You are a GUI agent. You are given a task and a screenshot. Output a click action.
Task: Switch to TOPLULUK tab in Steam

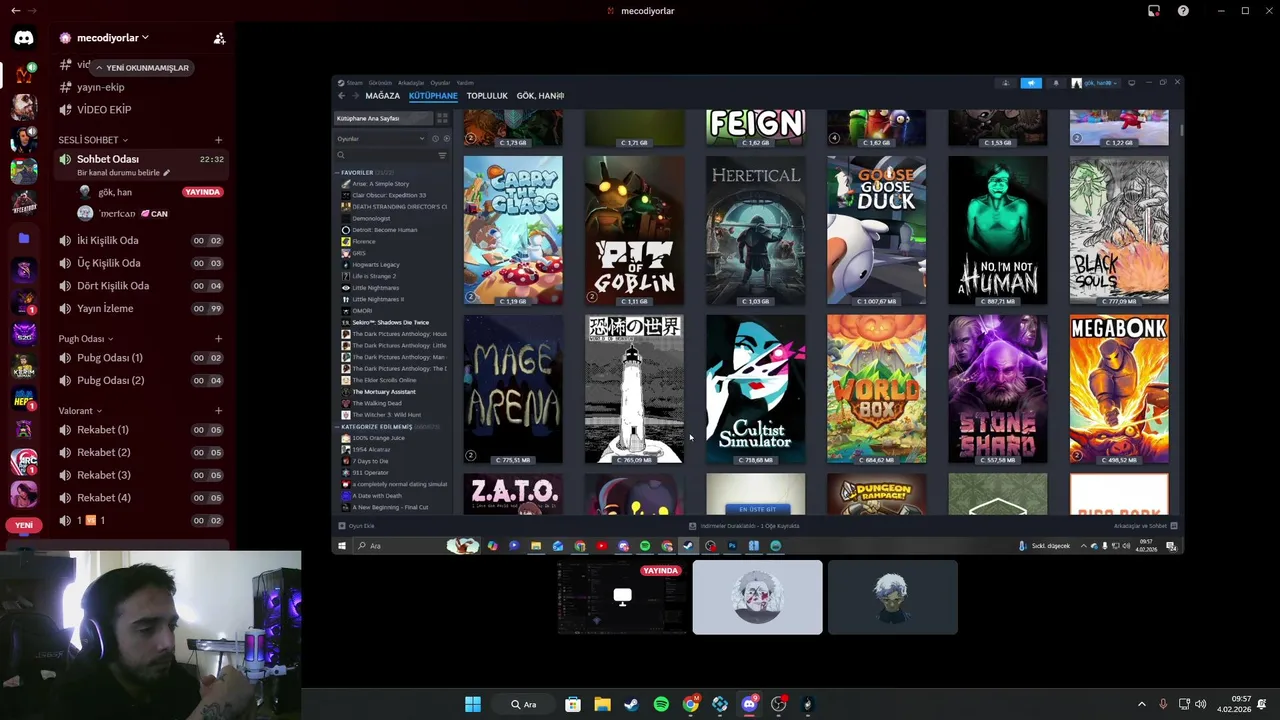click(487, 96)
